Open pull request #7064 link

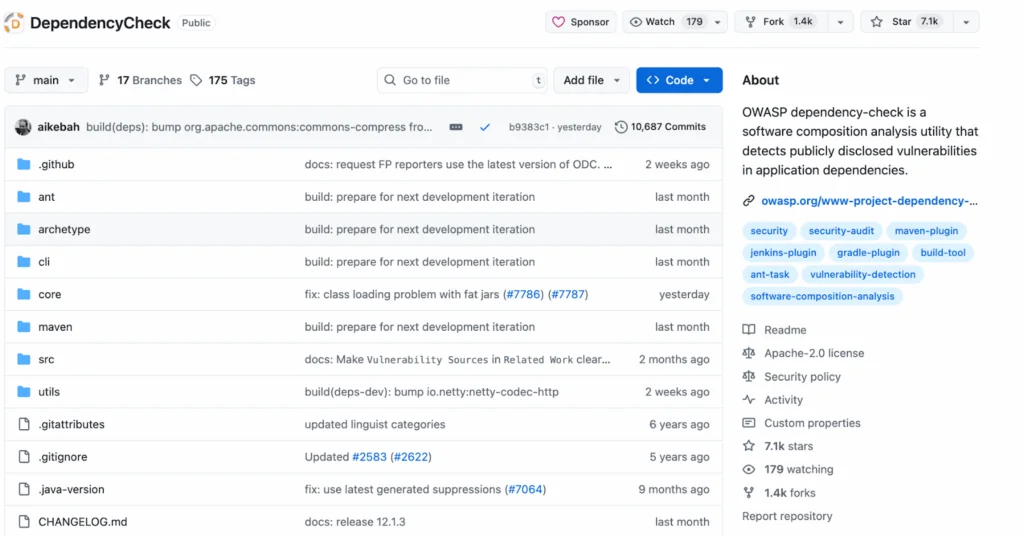[525, 490]
